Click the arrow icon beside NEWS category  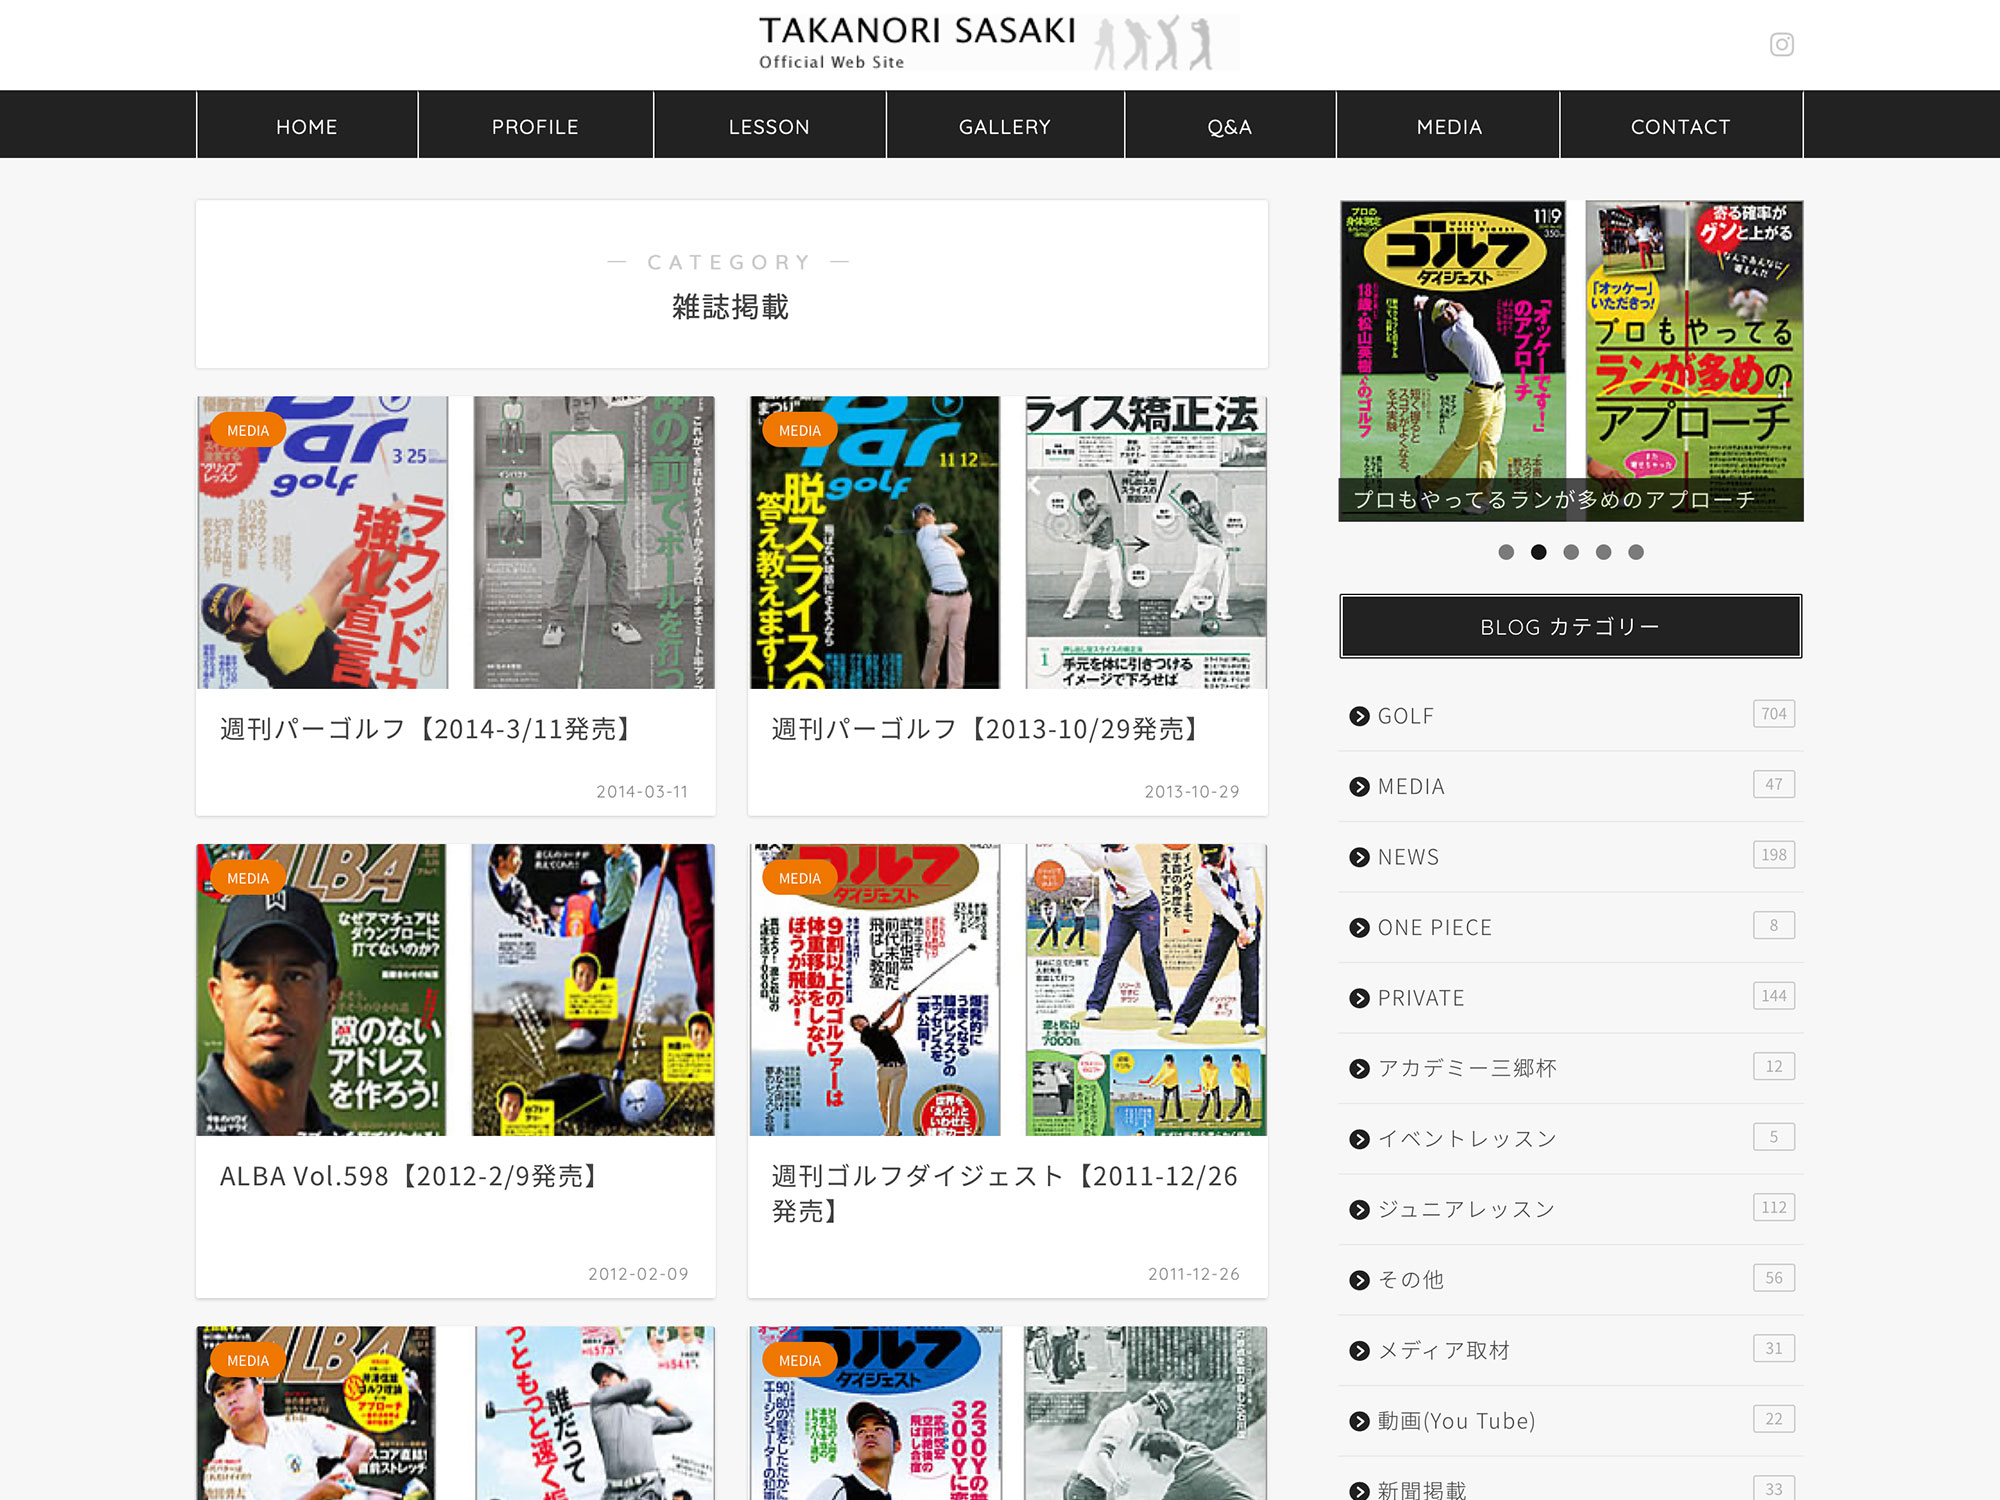point(1359,857)
